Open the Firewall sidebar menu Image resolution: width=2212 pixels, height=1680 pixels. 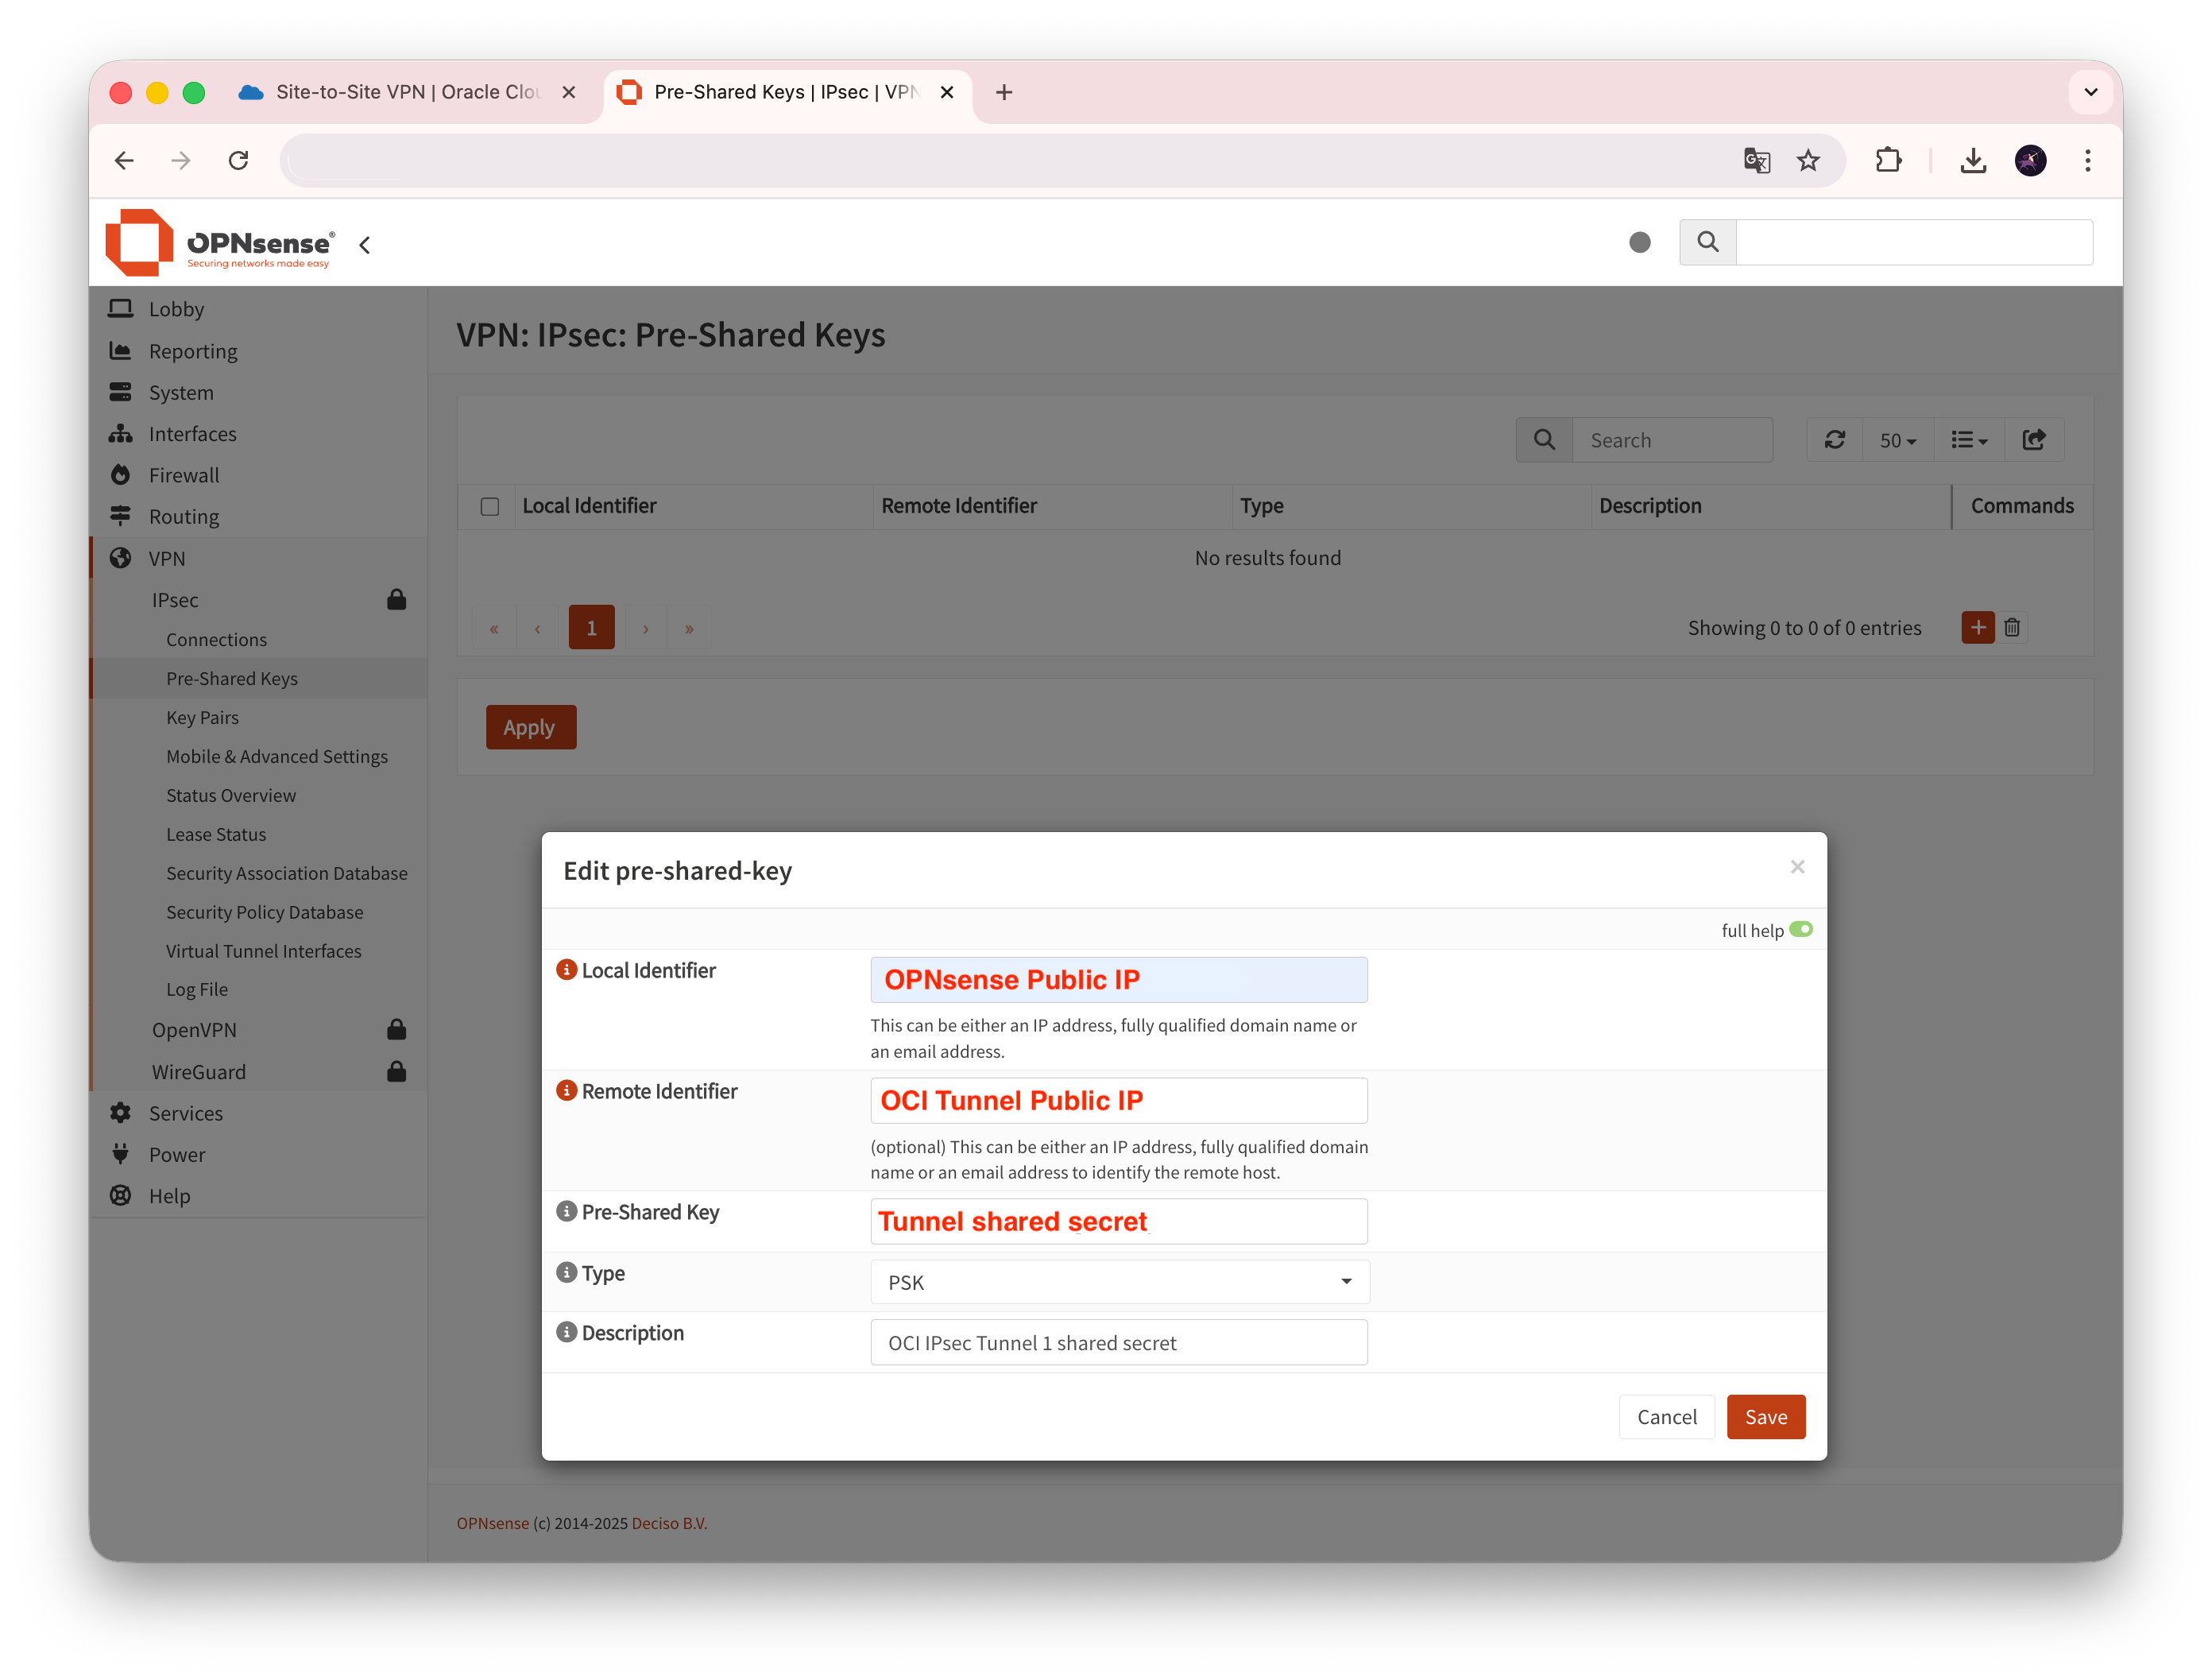click(184, 476)
